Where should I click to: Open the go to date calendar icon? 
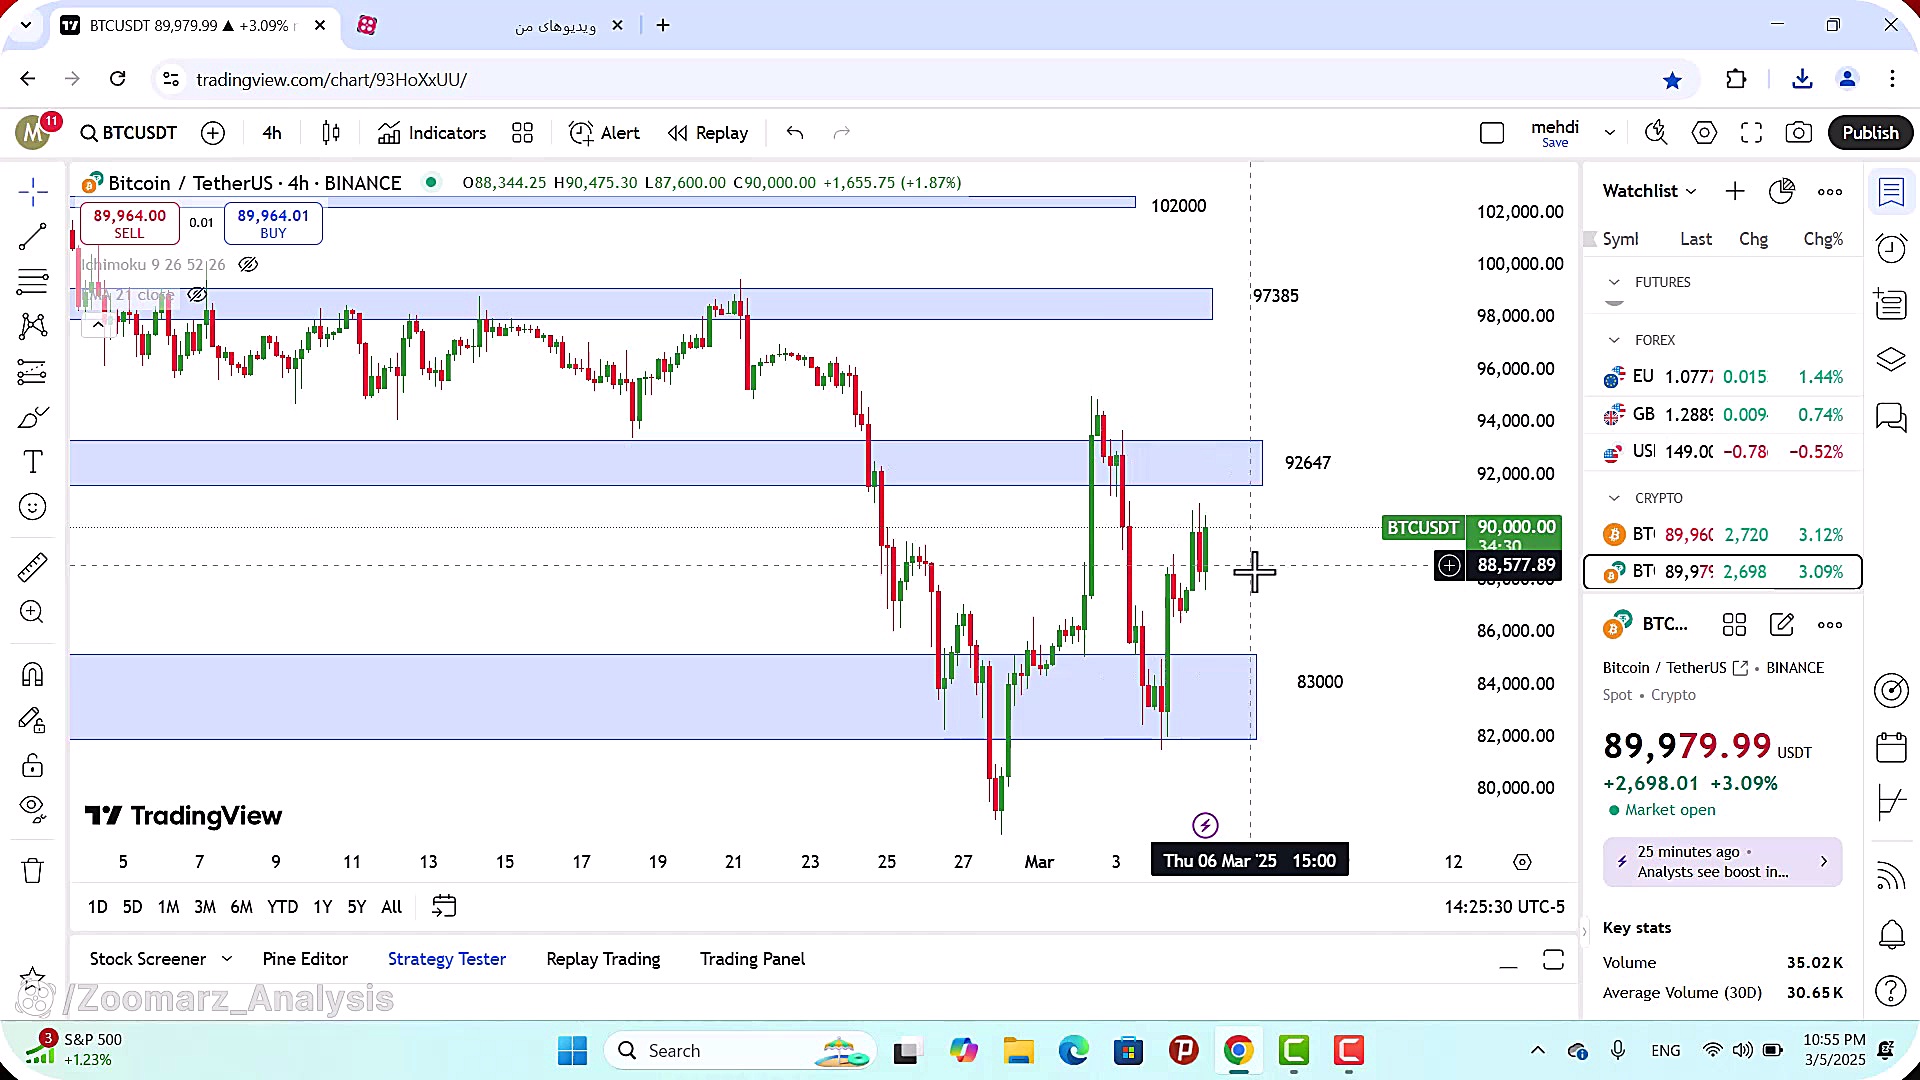[x=444, y=907]
